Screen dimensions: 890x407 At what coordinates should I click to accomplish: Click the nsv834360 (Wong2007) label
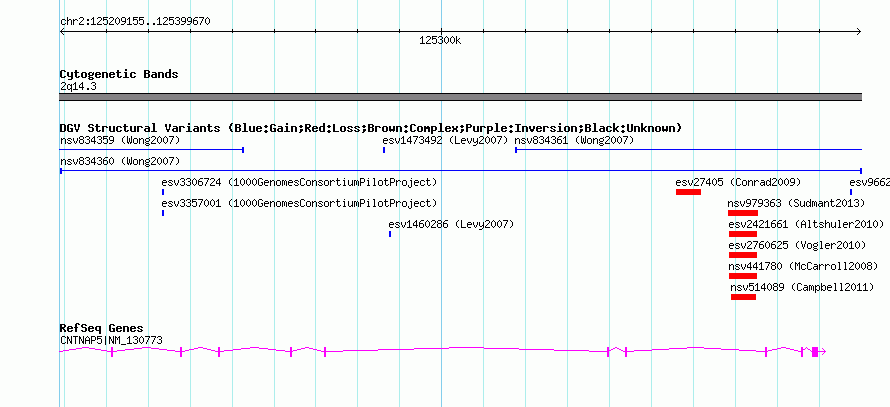[120, 161]
